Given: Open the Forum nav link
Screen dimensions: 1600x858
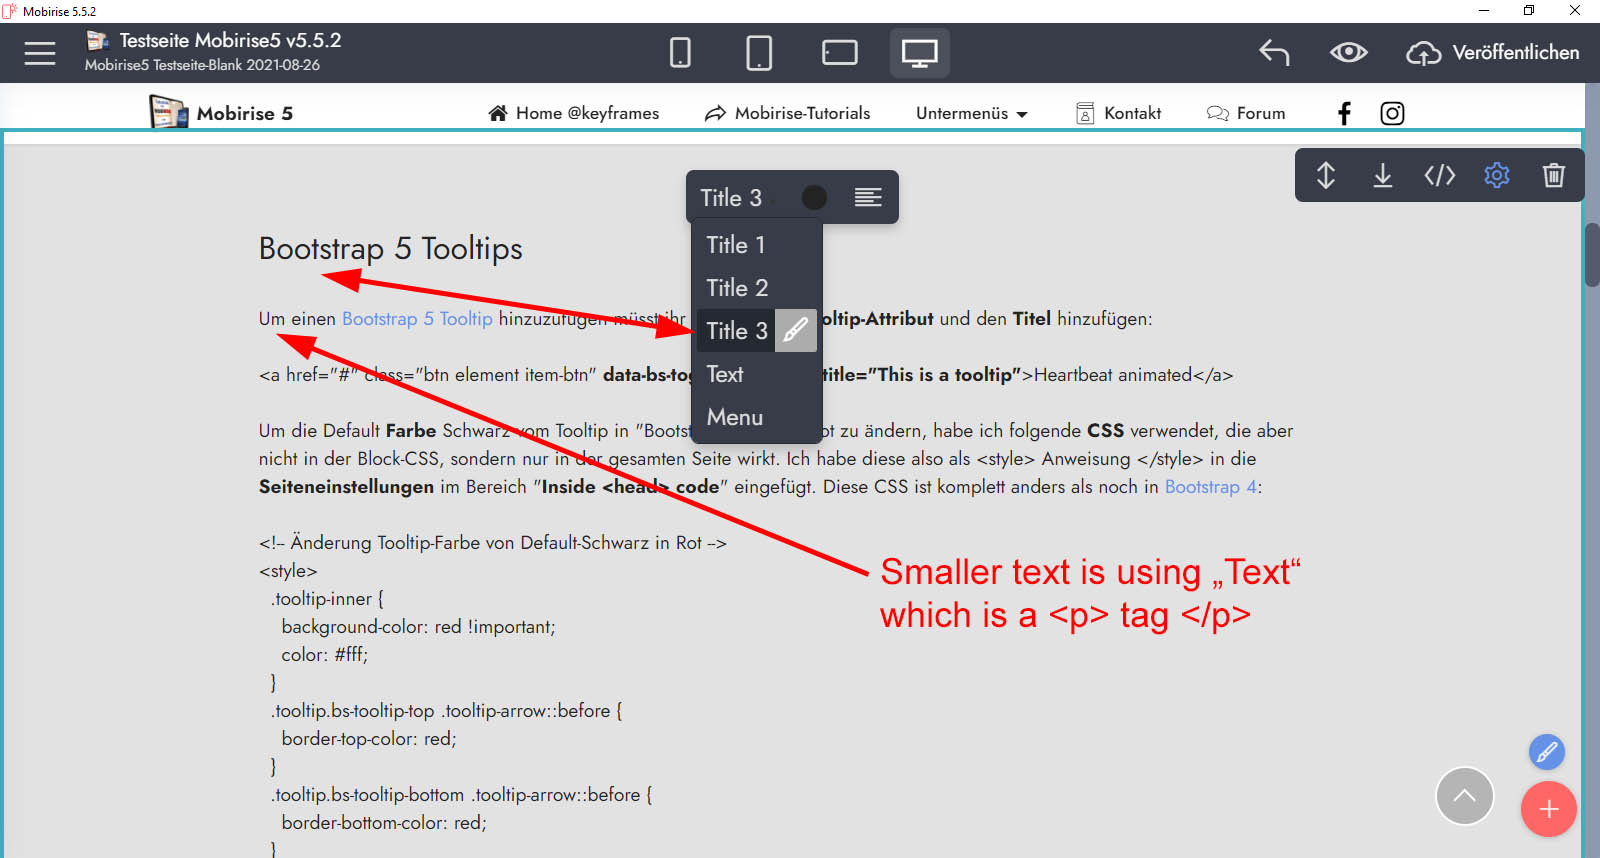Looking at the screenshot, I should (1246, 113).
